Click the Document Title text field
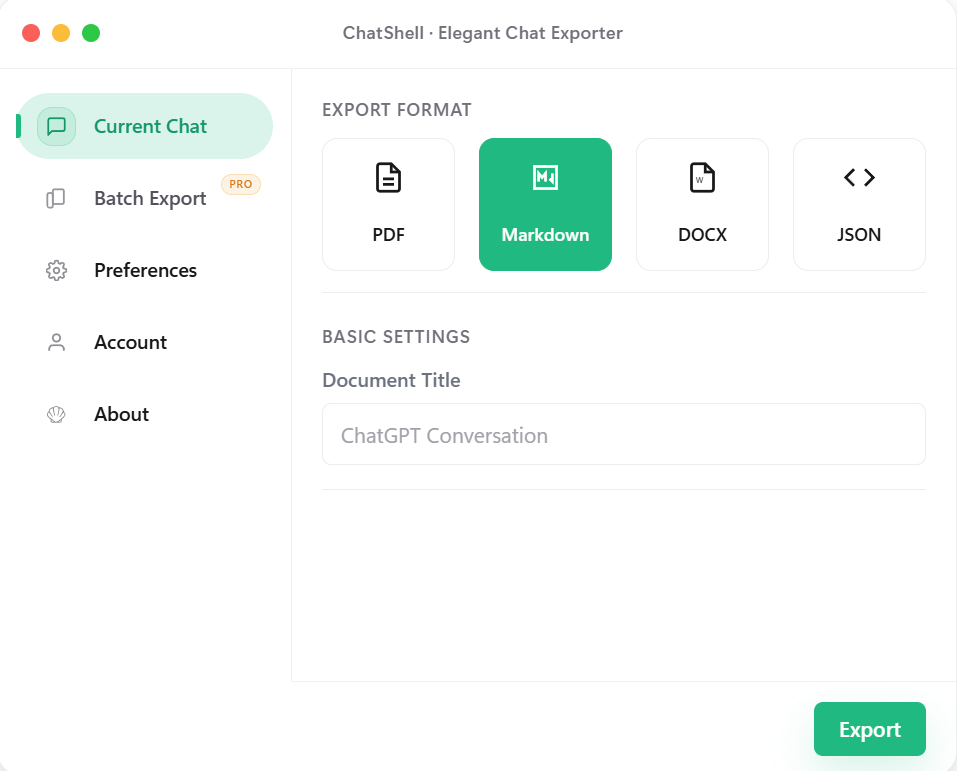957x771 pixels. click(623, 434)
